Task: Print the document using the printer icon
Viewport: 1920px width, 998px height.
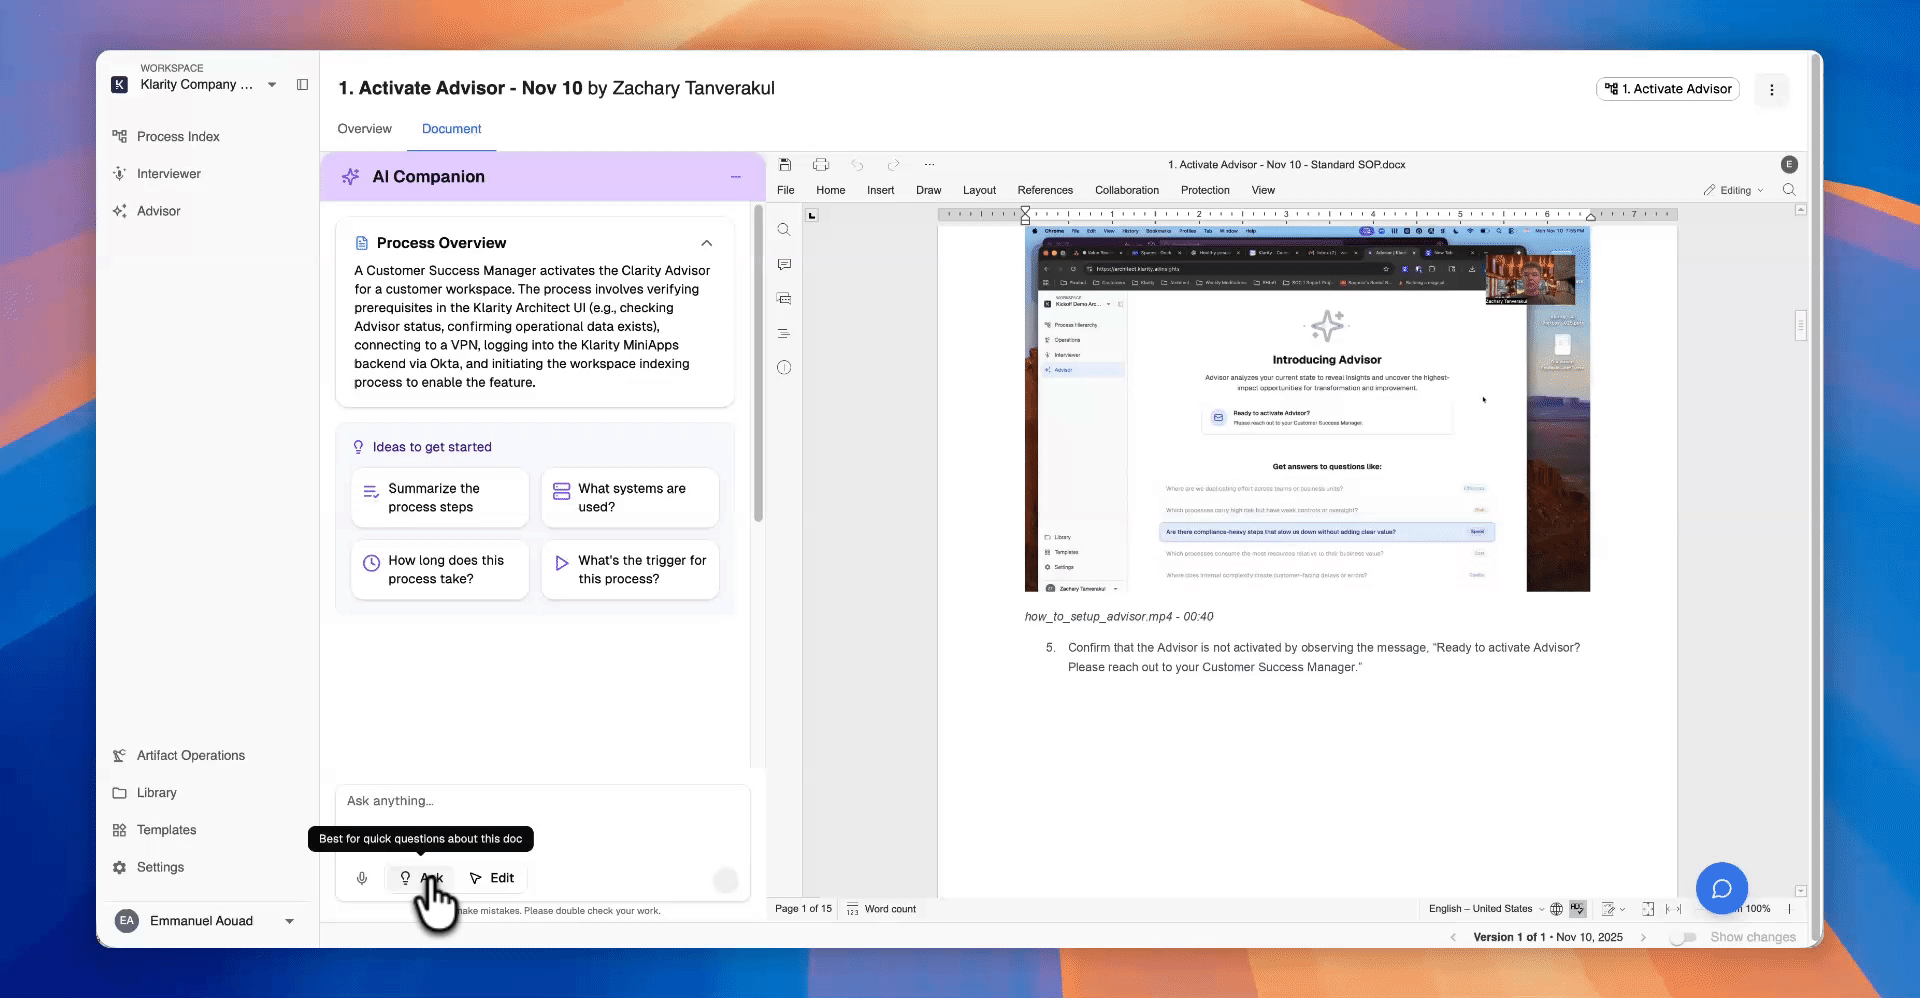Action: [x=821, y=165]
